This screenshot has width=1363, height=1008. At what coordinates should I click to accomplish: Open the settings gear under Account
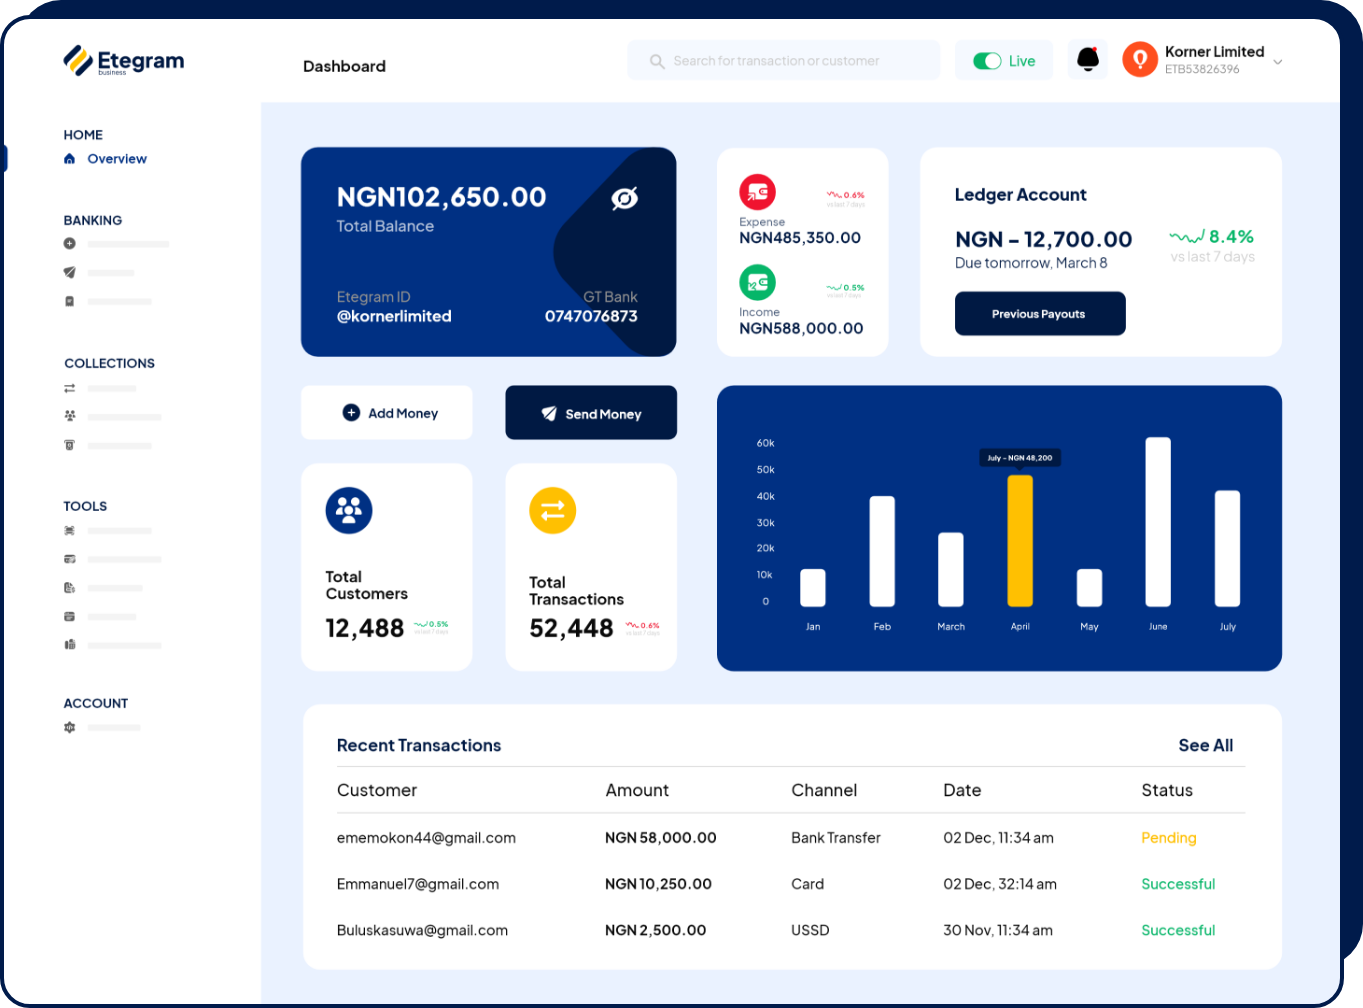69,727
